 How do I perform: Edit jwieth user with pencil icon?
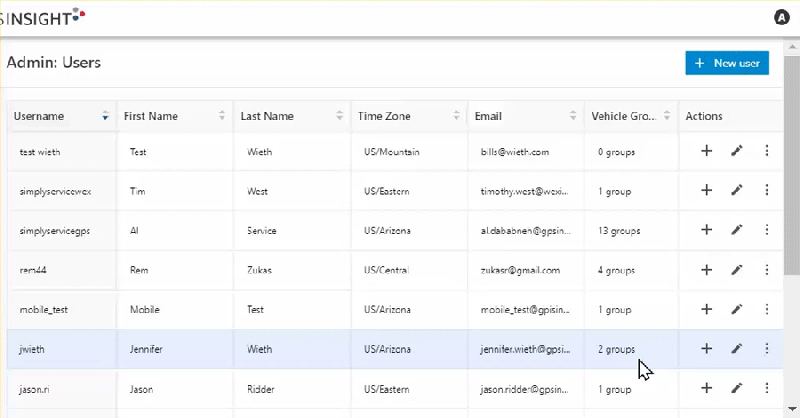point(737,349)
